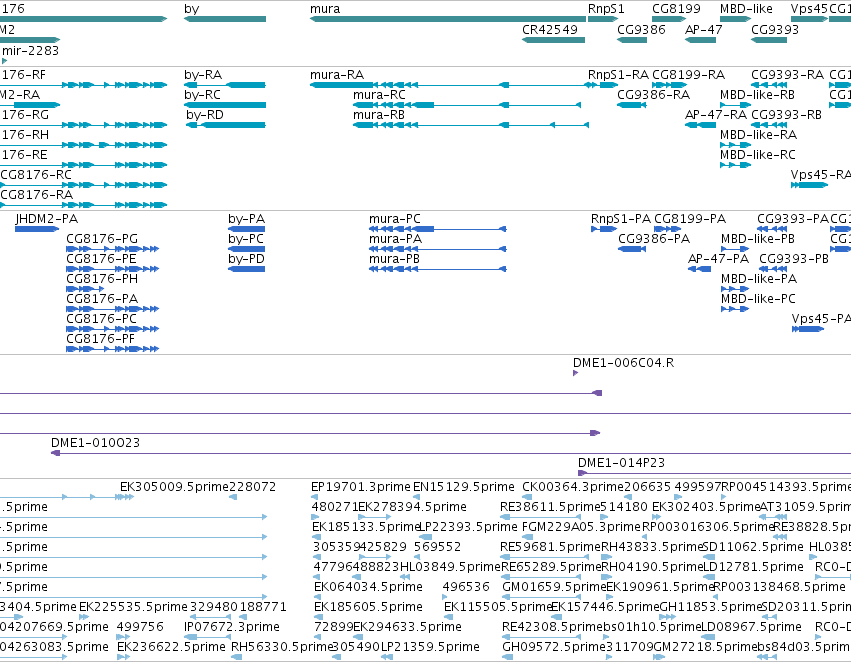Click the CG8176-PG protein label

coord(102,239)
